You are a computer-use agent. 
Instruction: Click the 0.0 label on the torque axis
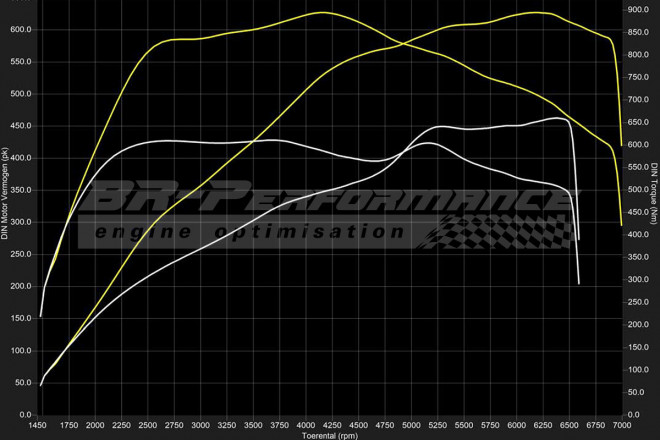click(x=634, y=414)
